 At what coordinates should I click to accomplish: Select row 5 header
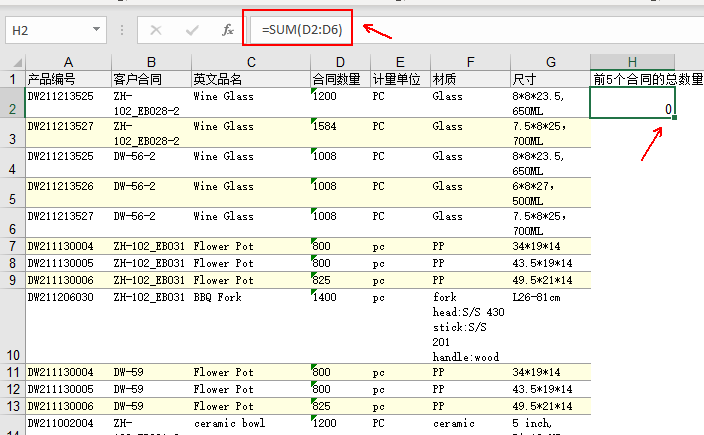[x=13, y=193]
